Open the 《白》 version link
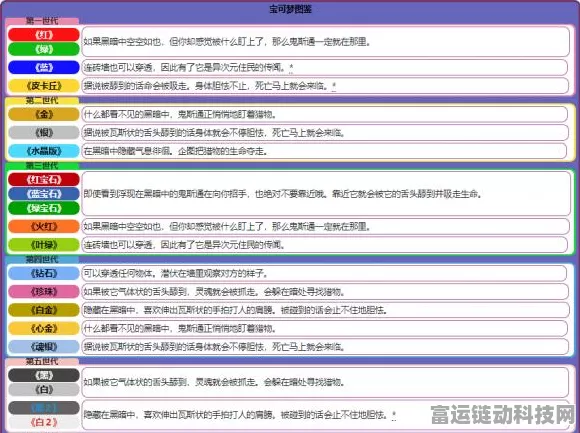Viewport: 580px width, 433px height. pos(44,389)
